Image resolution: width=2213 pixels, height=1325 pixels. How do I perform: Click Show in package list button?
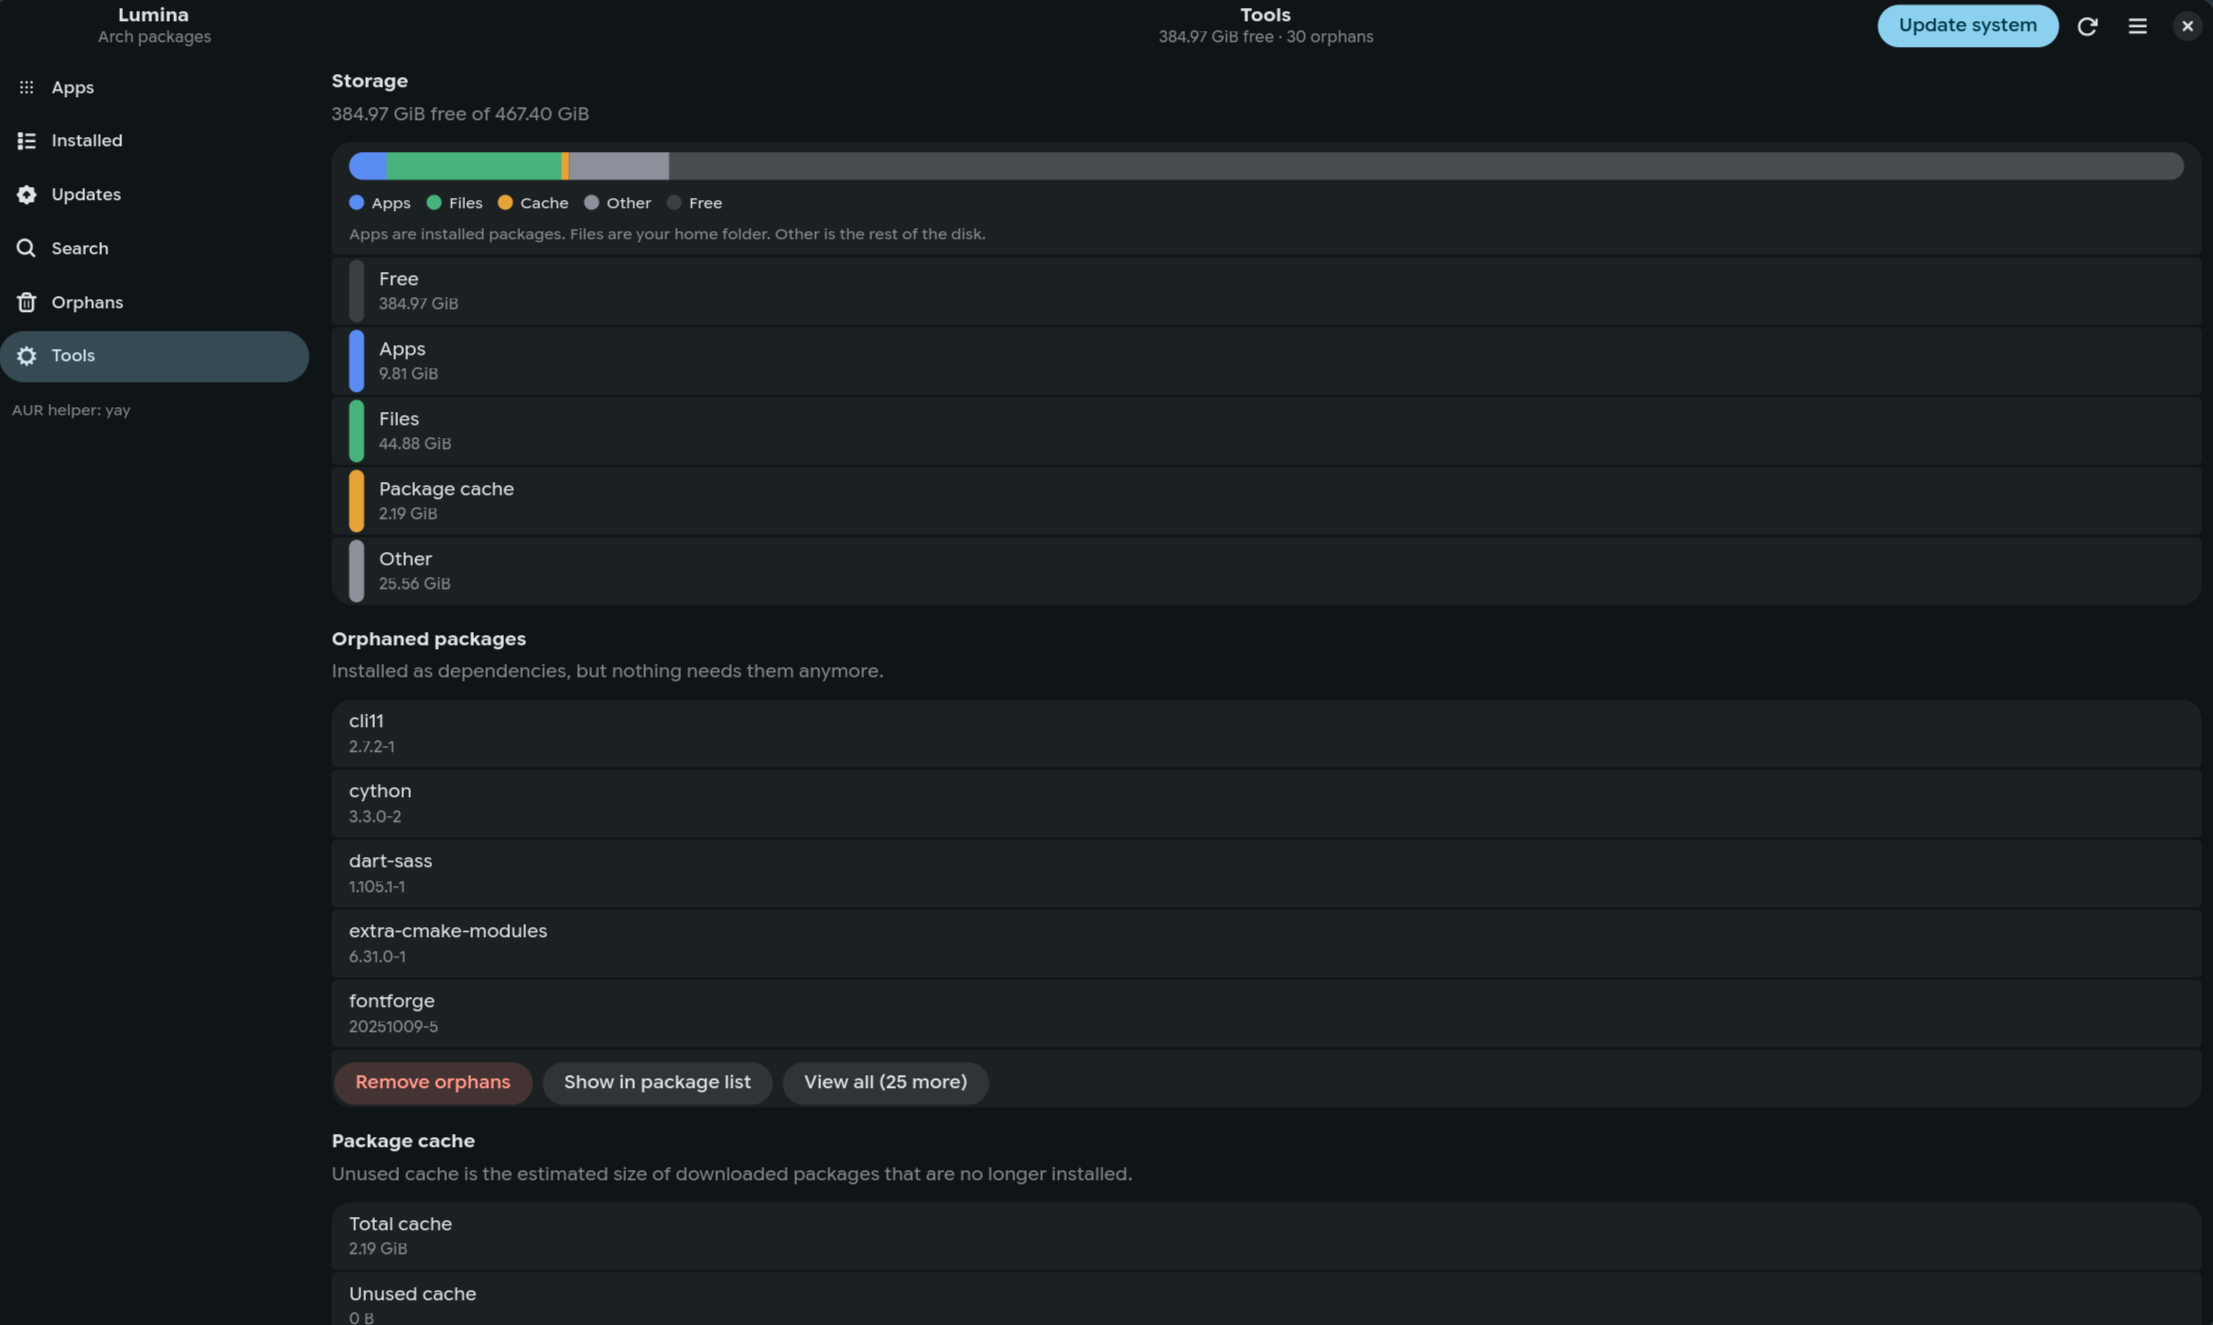(657, 1082)
